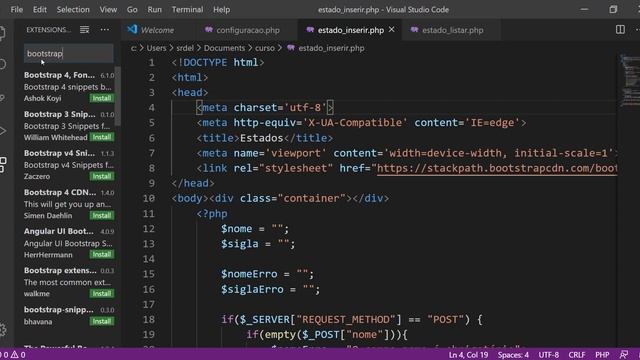Change indentation via Spaces: 4
Viewport: 640px width, 360px height.
click(513, 355)
